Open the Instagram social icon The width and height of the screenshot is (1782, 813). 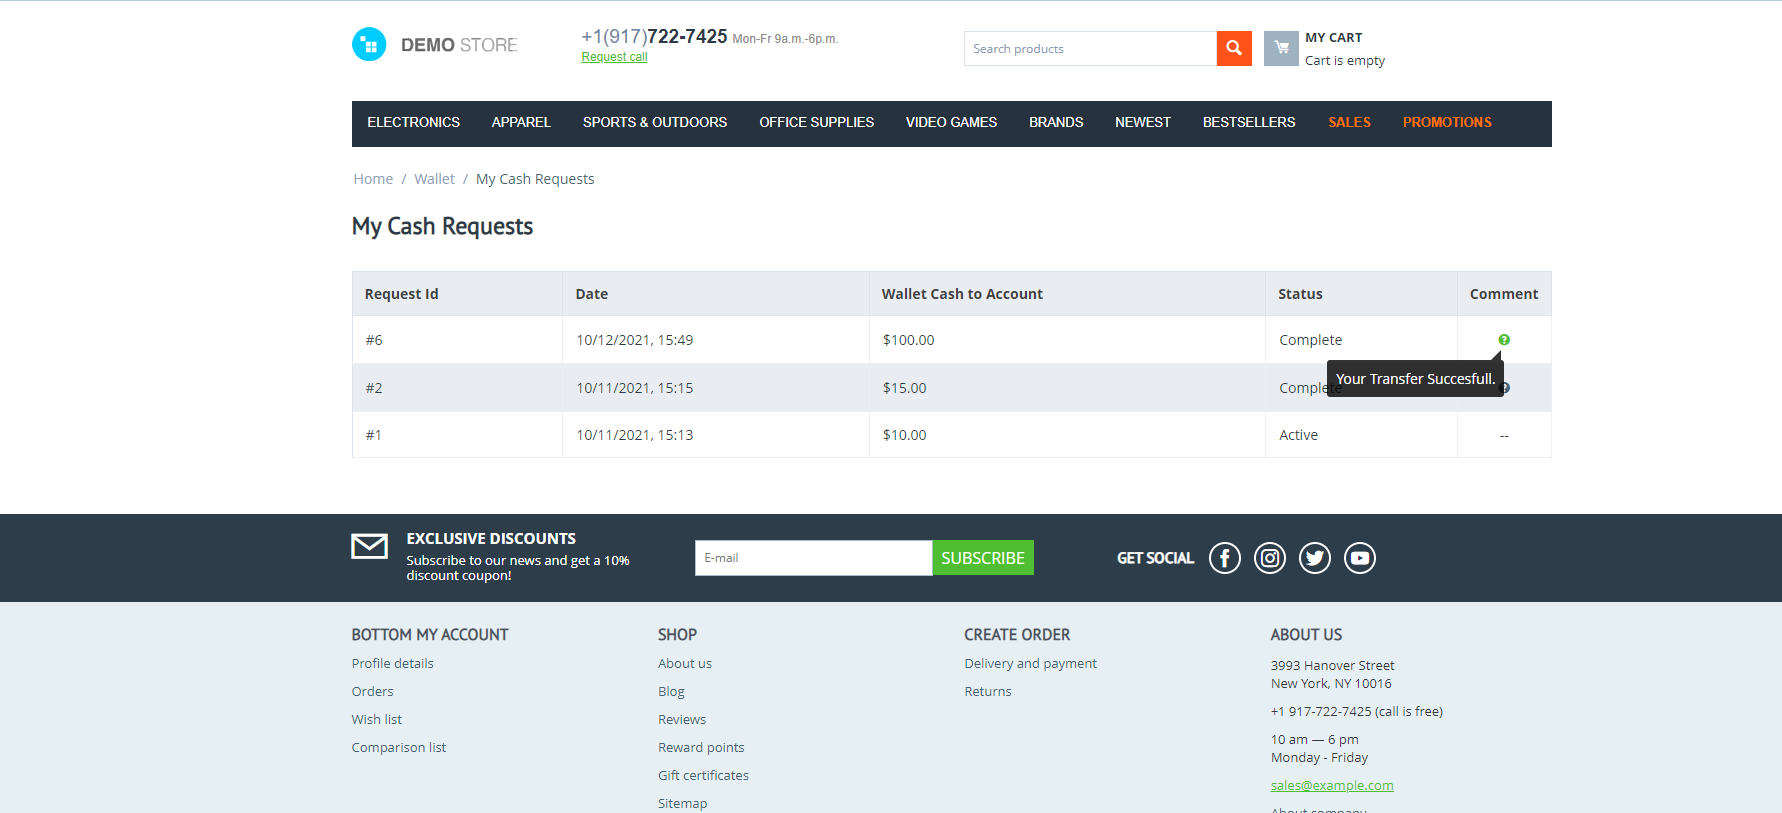[x=1270, y=558]
